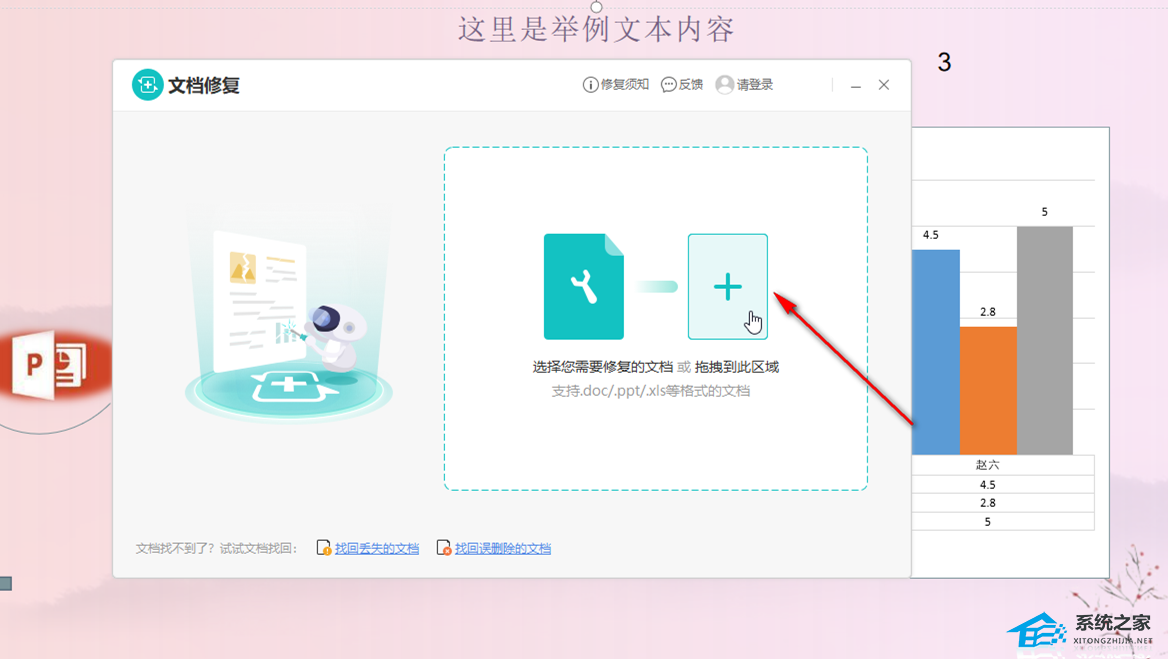Open the 找回误删除的文档 link
Image resolution: width=1168 pixels, height=659 pixels.
502,548
